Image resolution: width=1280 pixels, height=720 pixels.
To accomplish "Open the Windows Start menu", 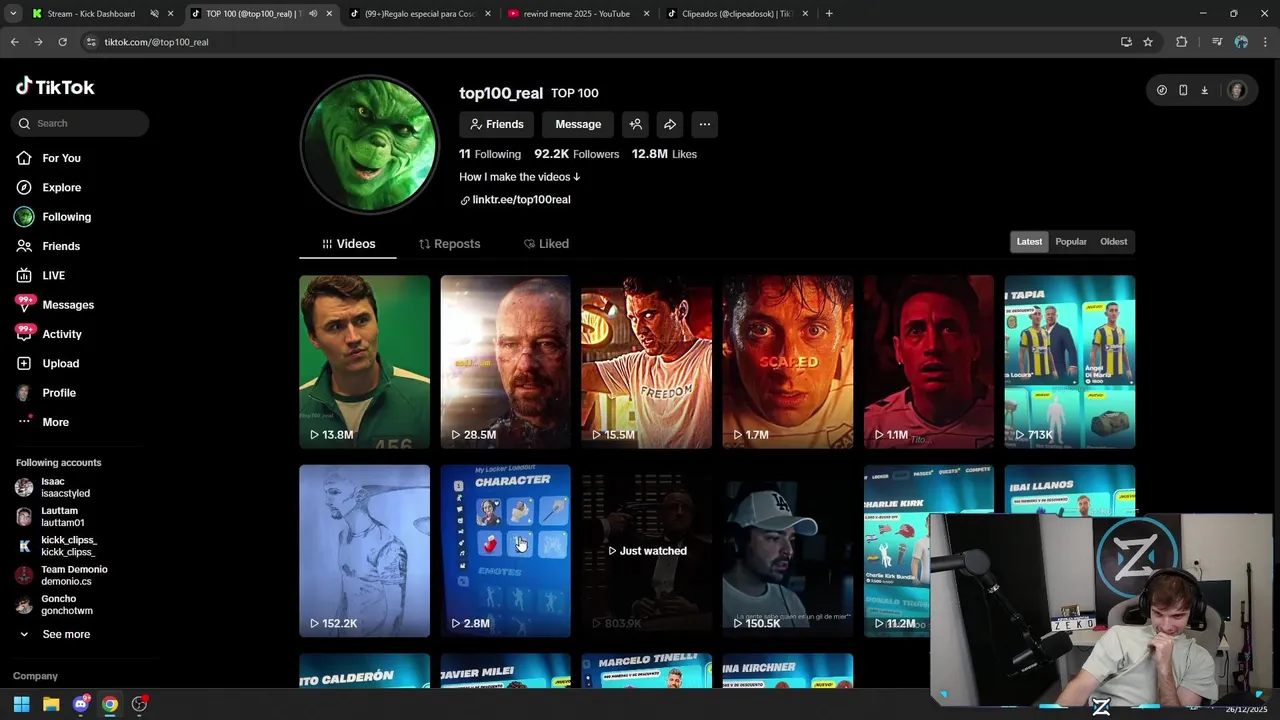I will coord(21,704).
